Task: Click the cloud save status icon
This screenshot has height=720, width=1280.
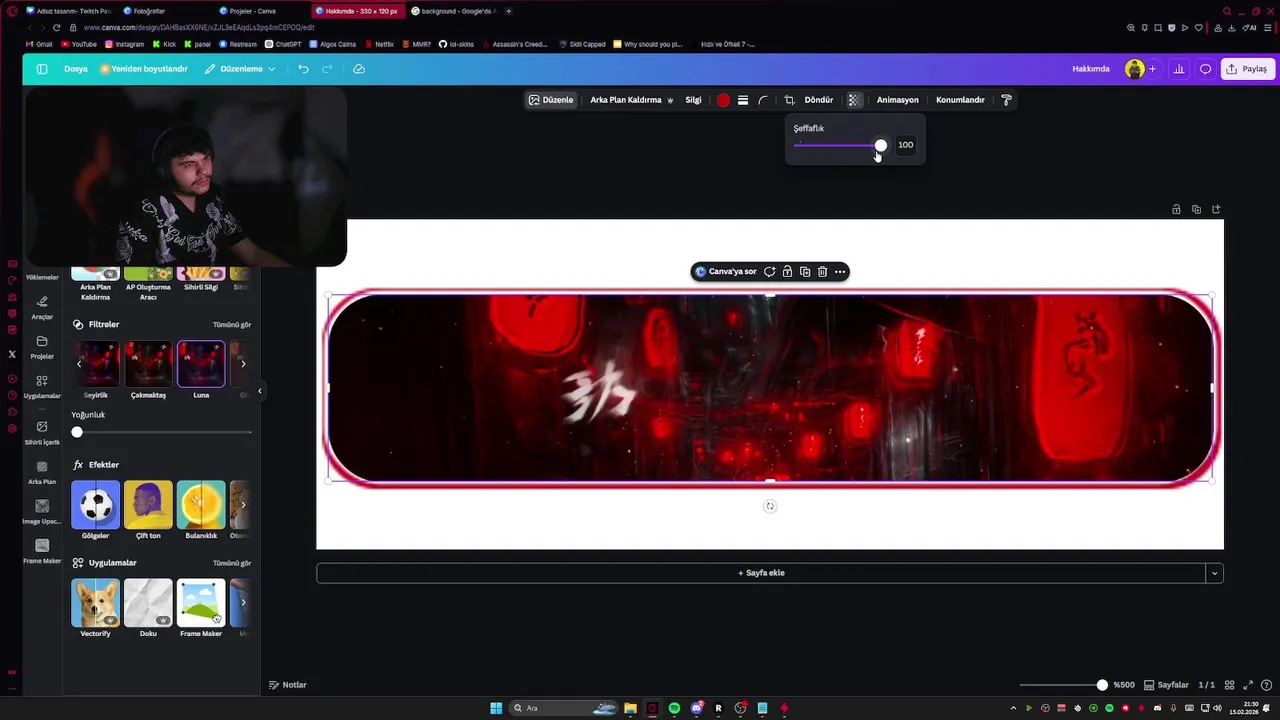Action: point(359,69)
